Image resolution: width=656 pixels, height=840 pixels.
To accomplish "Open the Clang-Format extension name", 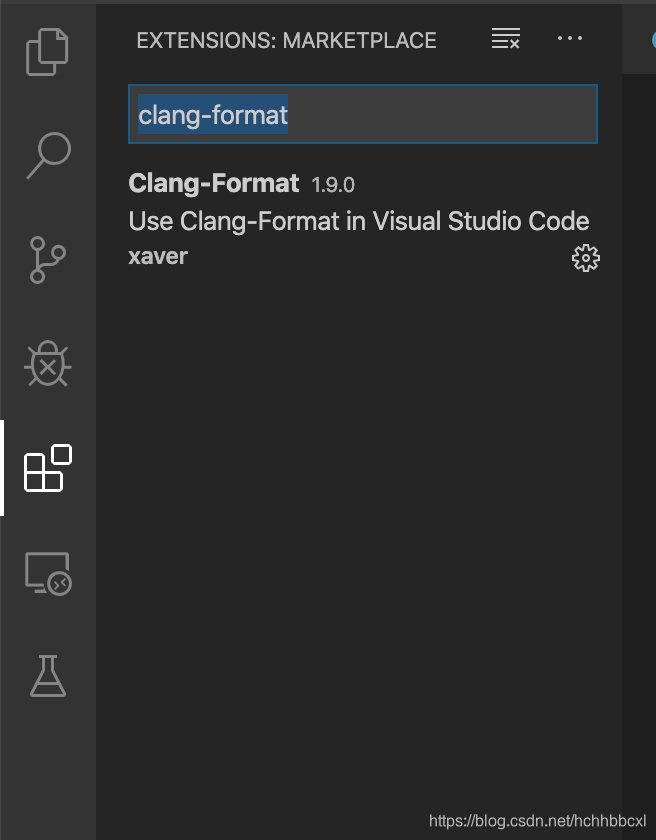I will (214, 184).
